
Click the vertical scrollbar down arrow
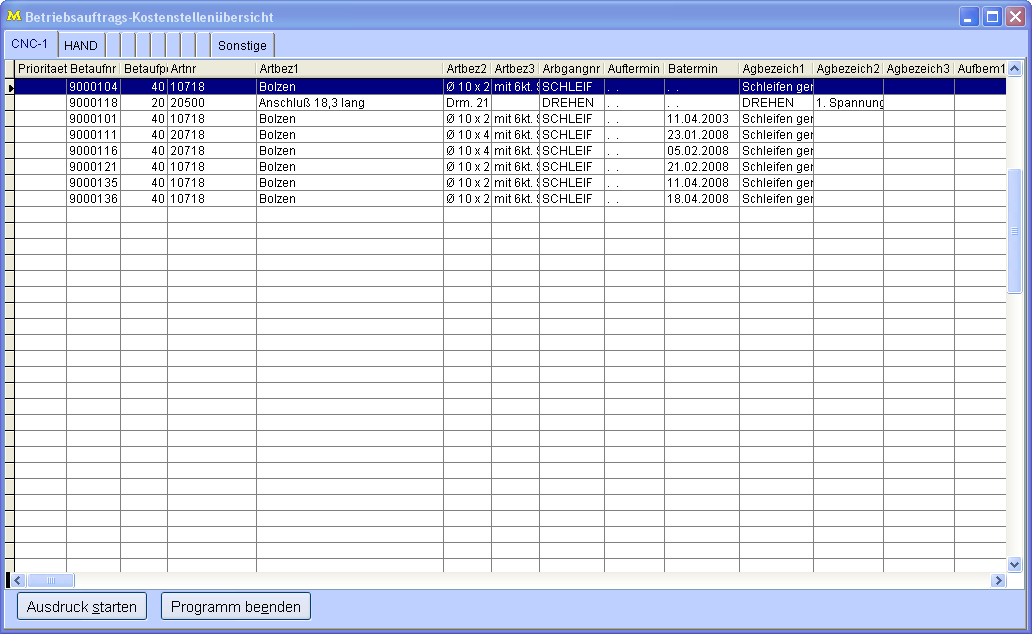point(1014,564)
